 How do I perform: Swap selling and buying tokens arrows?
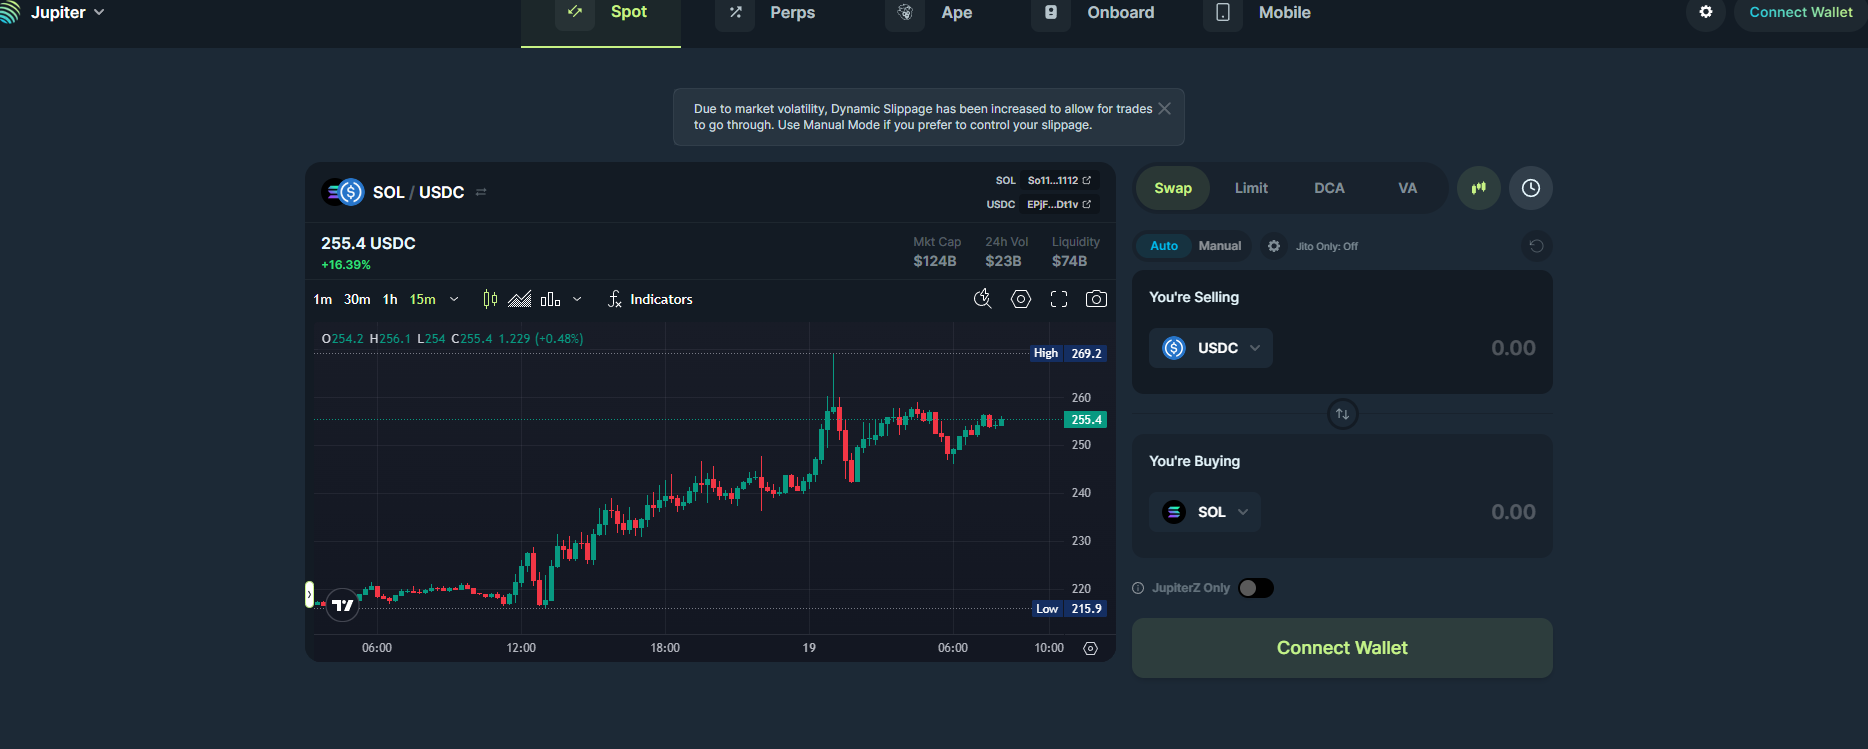click(x=1343, y=414)
